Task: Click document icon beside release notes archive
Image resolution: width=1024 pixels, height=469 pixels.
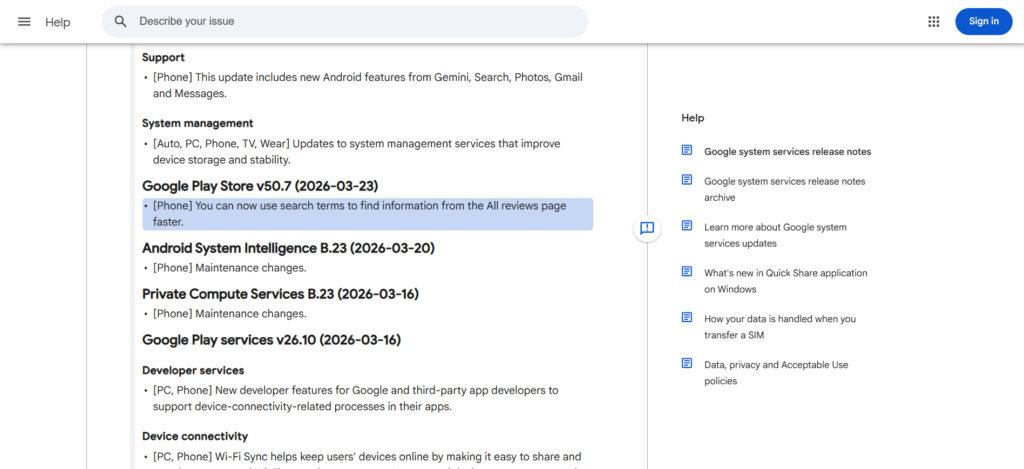Action: click(687, 180)
